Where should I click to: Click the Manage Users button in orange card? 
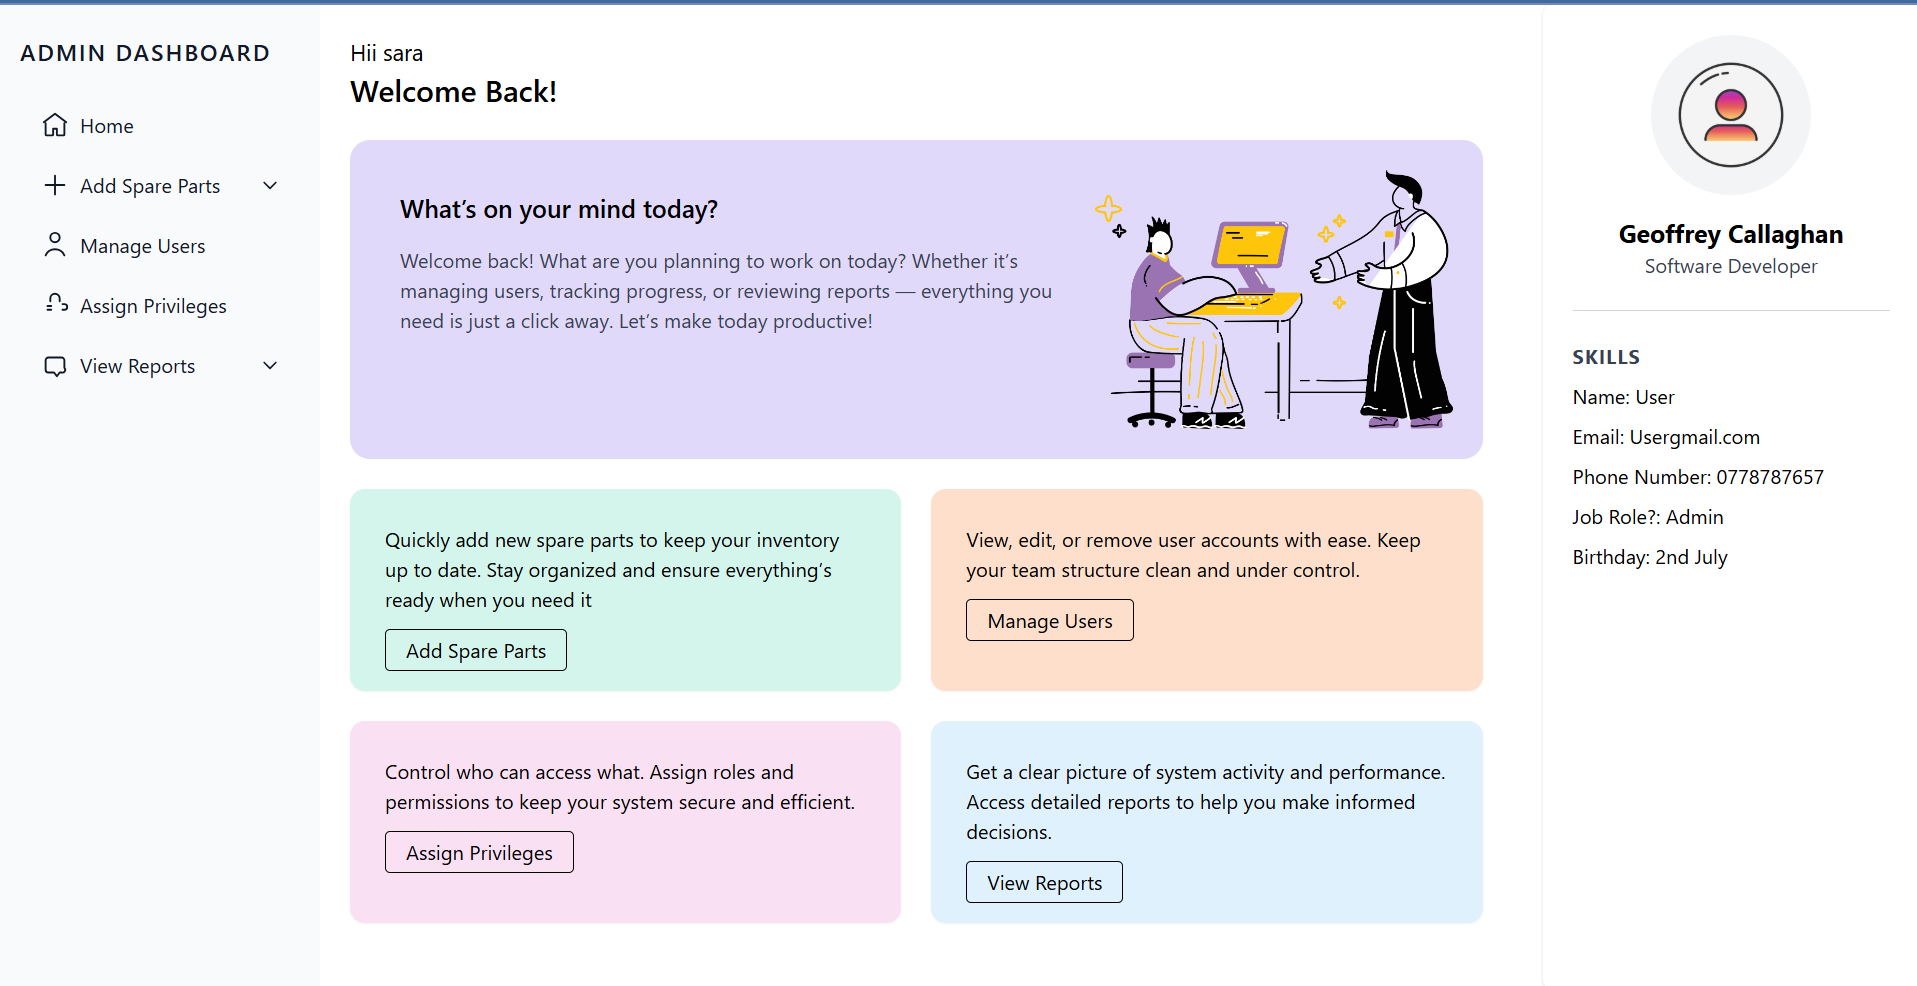1050,620
